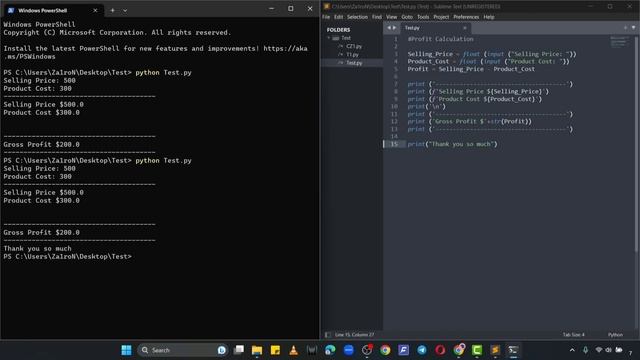Switch to Windows Terminal taskbar icon

513,350
